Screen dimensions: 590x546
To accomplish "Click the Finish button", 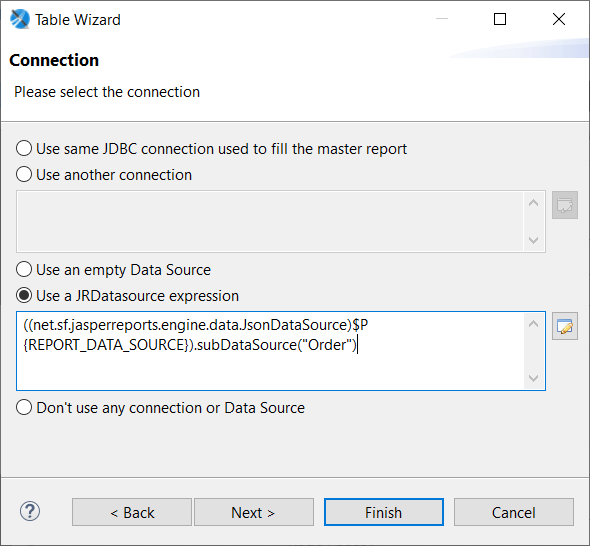I will 384,512.
